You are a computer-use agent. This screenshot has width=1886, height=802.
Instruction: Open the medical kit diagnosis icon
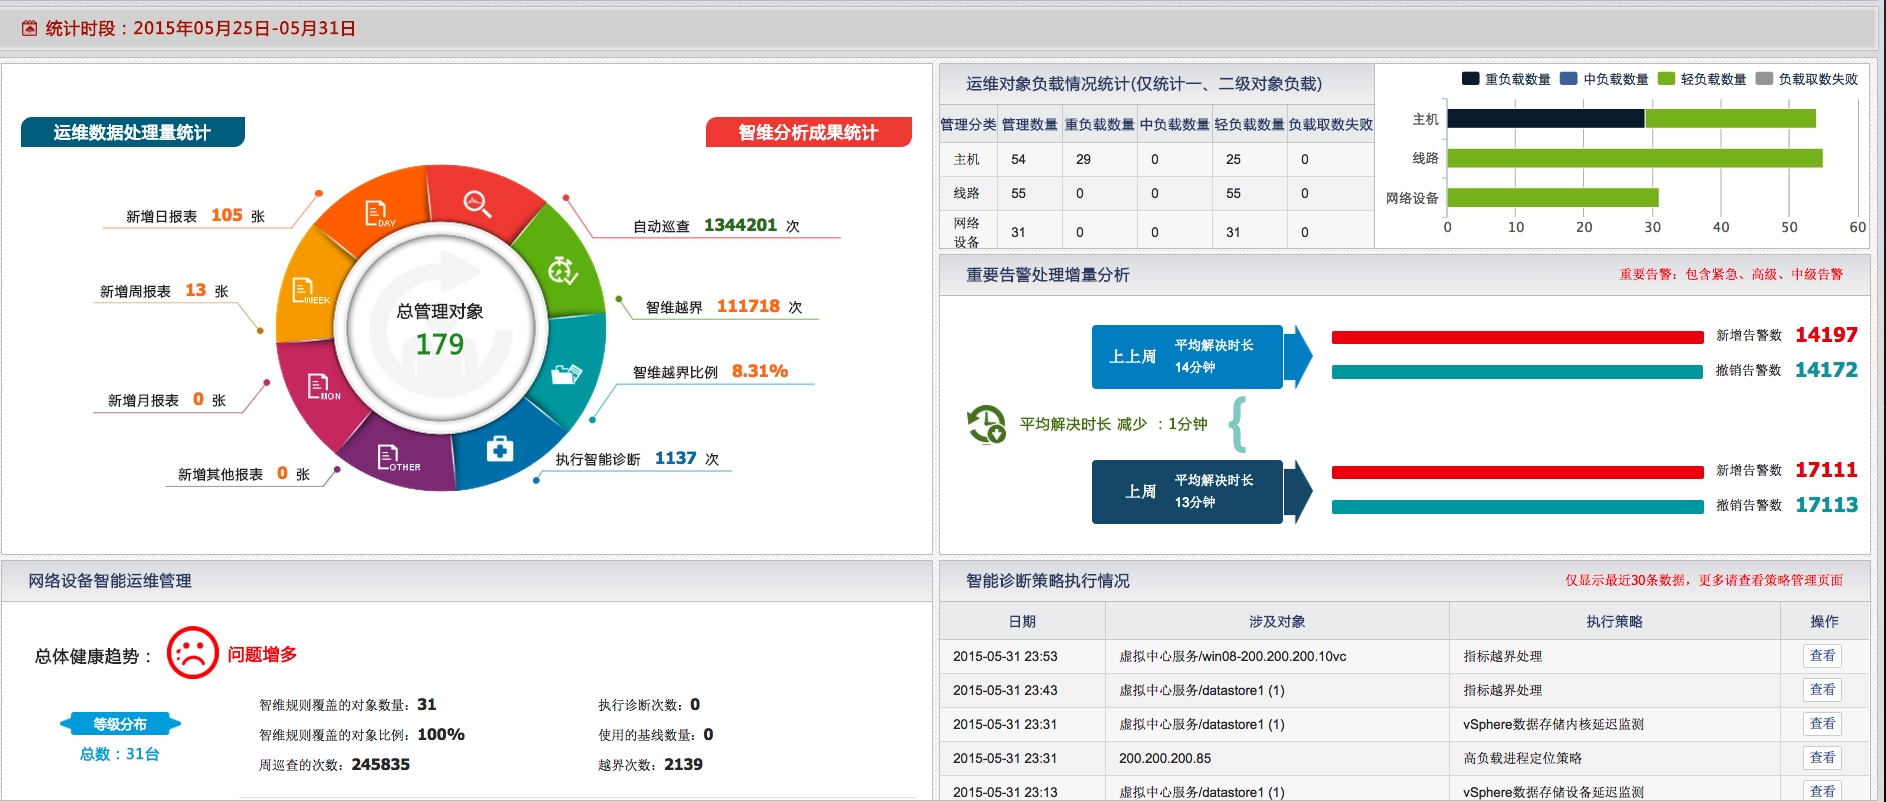(500, 449)
